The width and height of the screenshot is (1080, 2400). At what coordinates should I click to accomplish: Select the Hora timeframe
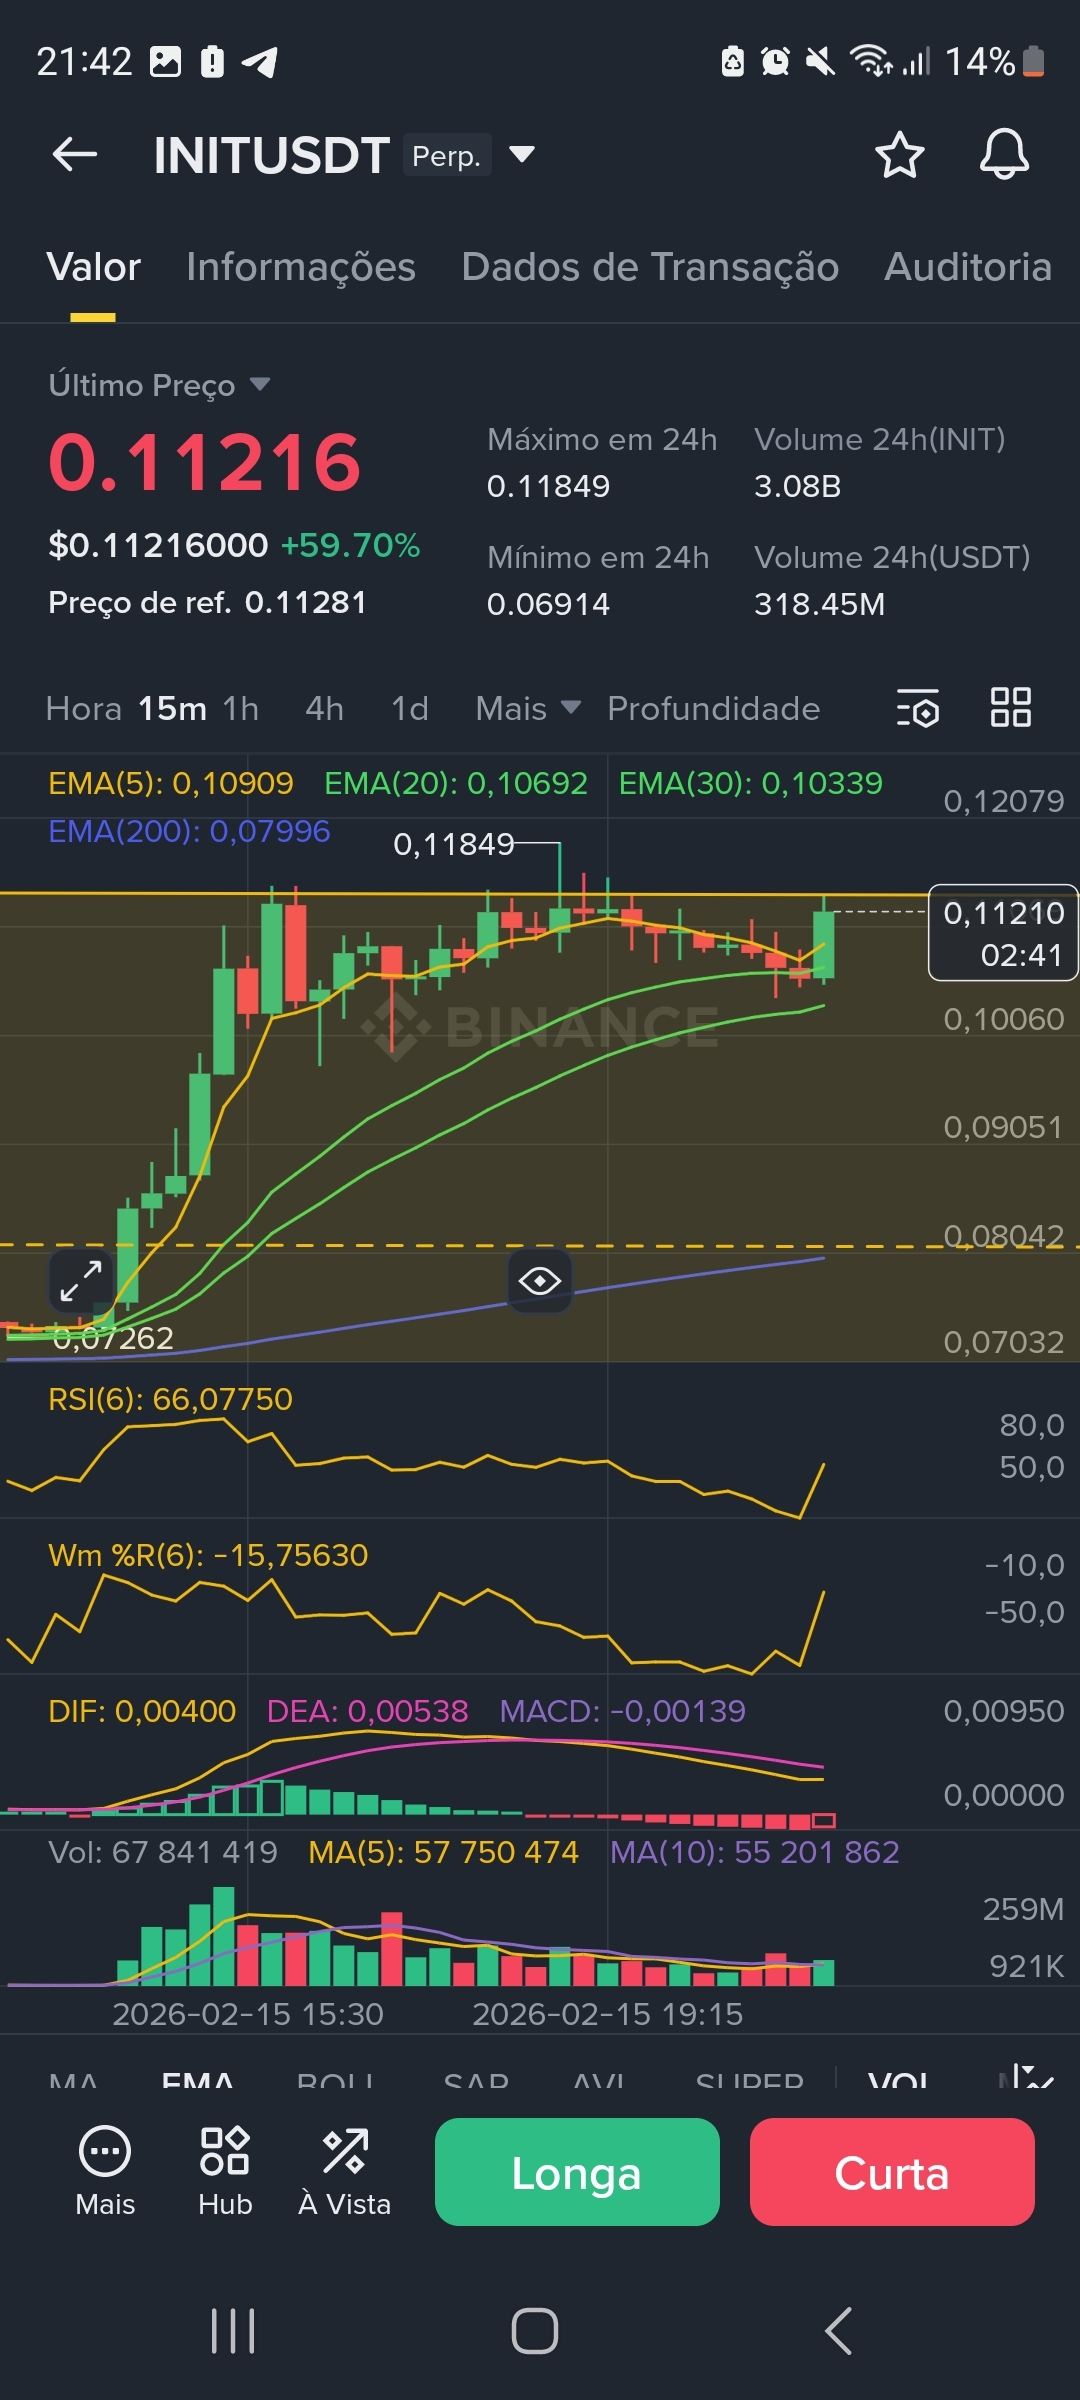click(83, 708)
